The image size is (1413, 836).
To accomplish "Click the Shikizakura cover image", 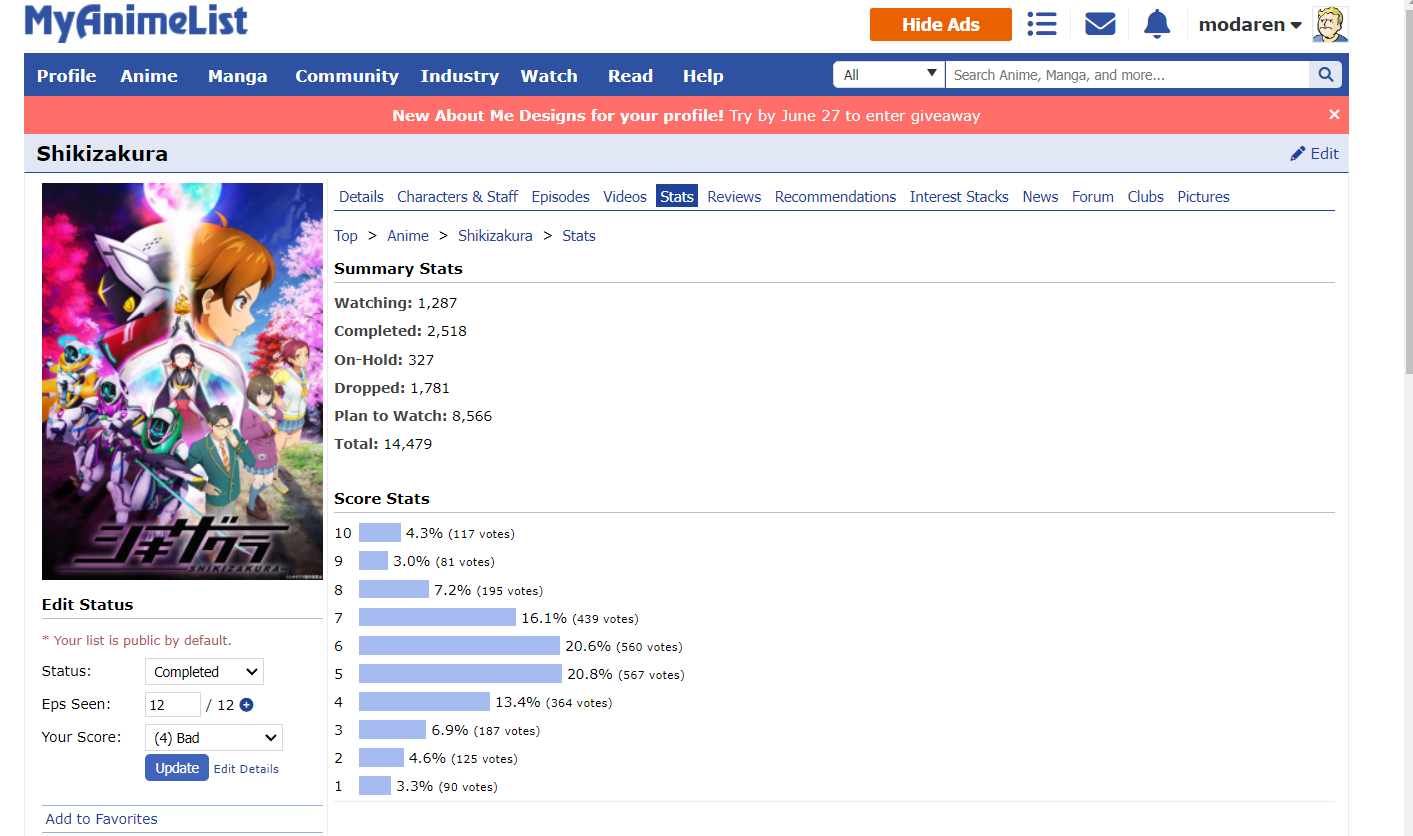I will click(182, 381).
